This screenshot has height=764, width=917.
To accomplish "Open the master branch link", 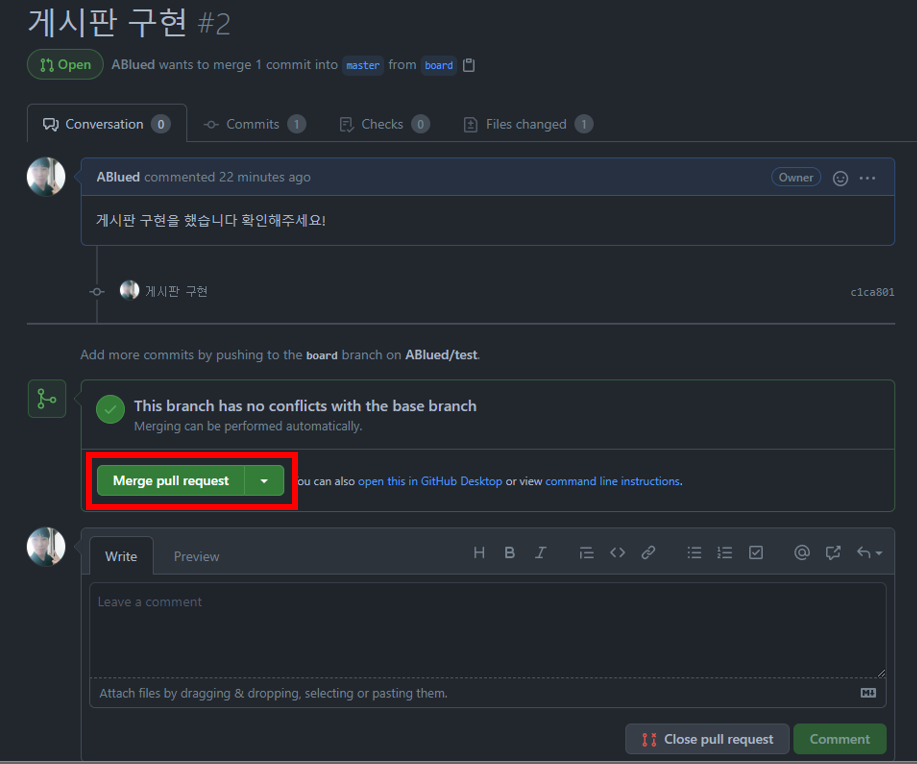I will click(x=363, y=65).
